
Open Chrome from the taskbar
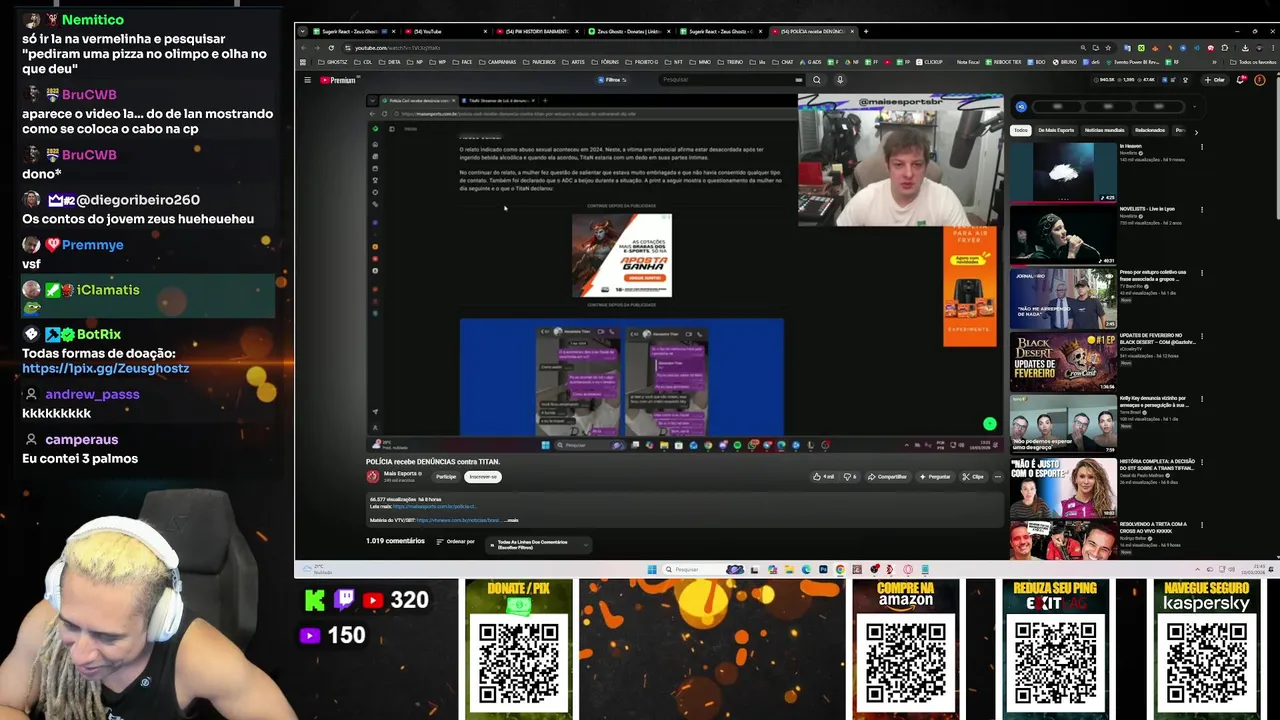tap(840, 570)
